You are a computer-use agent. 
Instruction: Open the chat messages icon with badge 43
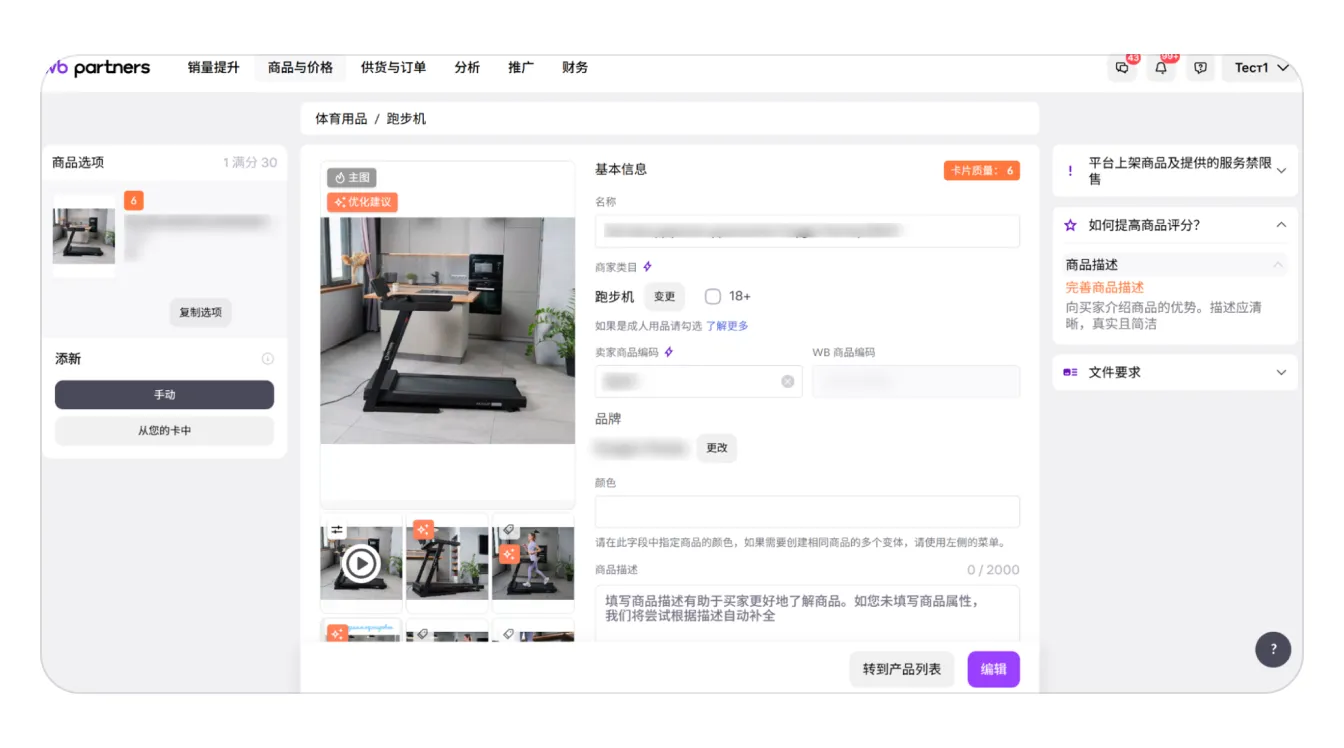coord(1122,68)
